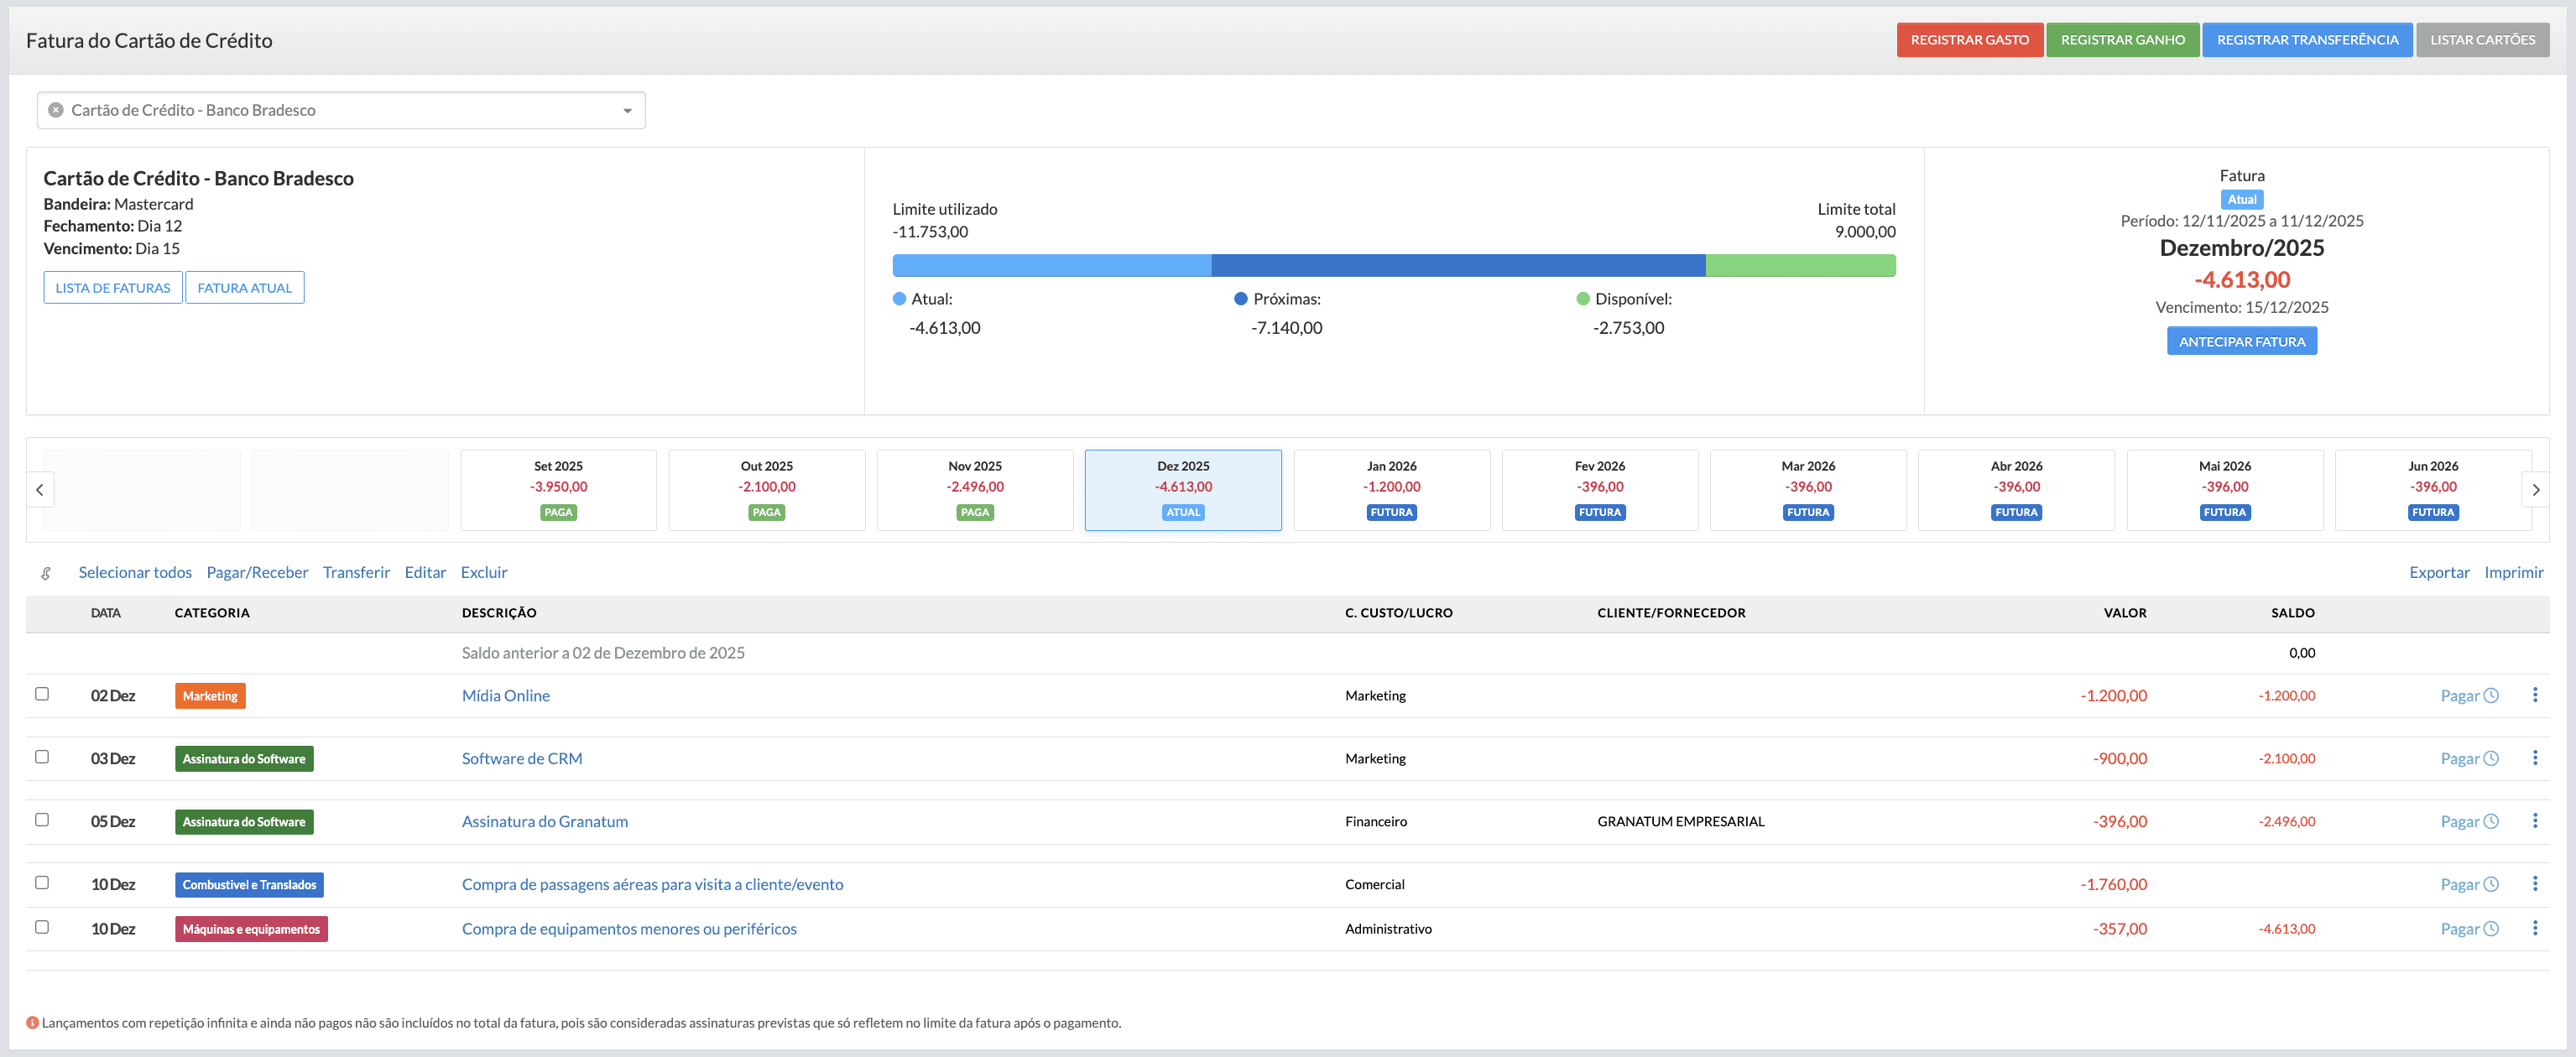Select the Nov 2025 paid invoice tab
This screenshot has height=1057, width=2576.
click(x=974, y=489)
